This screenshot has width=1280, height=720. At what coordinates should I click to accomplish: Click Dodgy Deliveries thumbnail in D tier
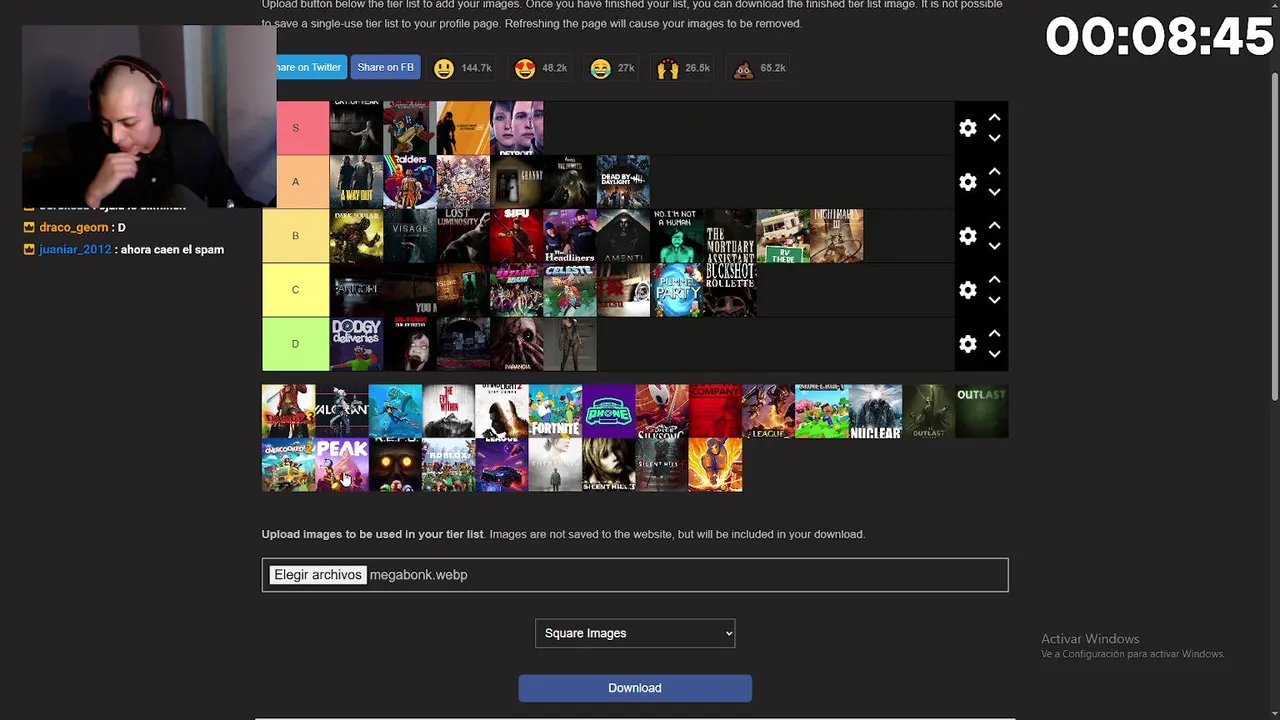(x=356, y=344)
